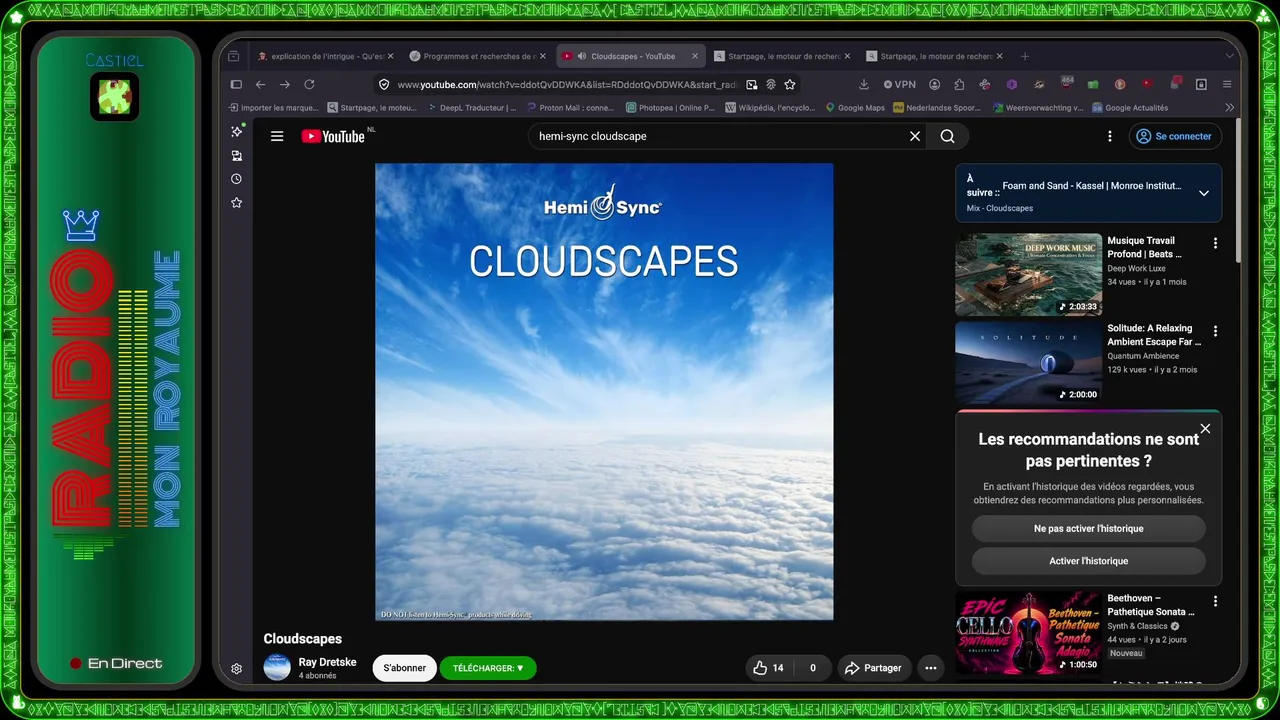Open the Importer les marque... bookmark
1280x720 pixels.
pos(273,107)
